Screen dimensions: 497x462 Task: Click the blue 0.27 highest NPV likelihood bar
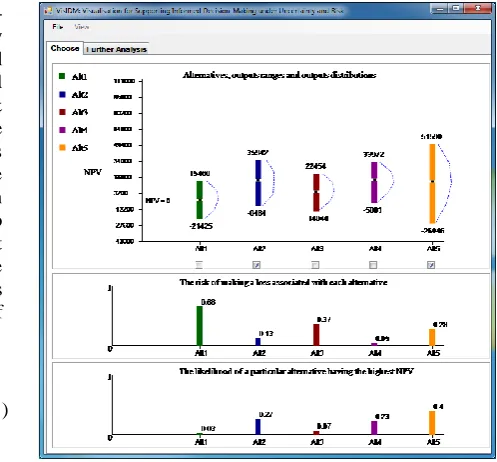point(258,427)
